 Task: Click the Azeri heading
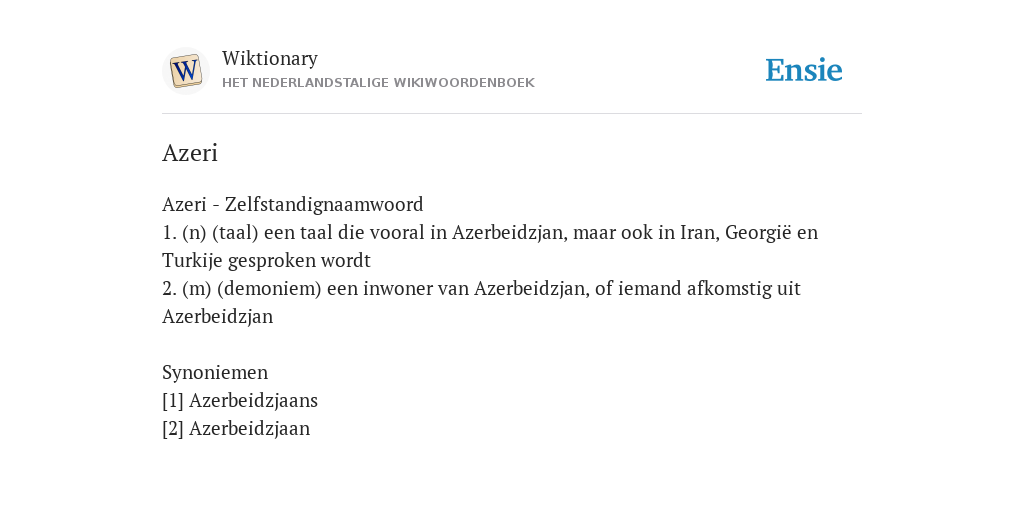point(189,153)
